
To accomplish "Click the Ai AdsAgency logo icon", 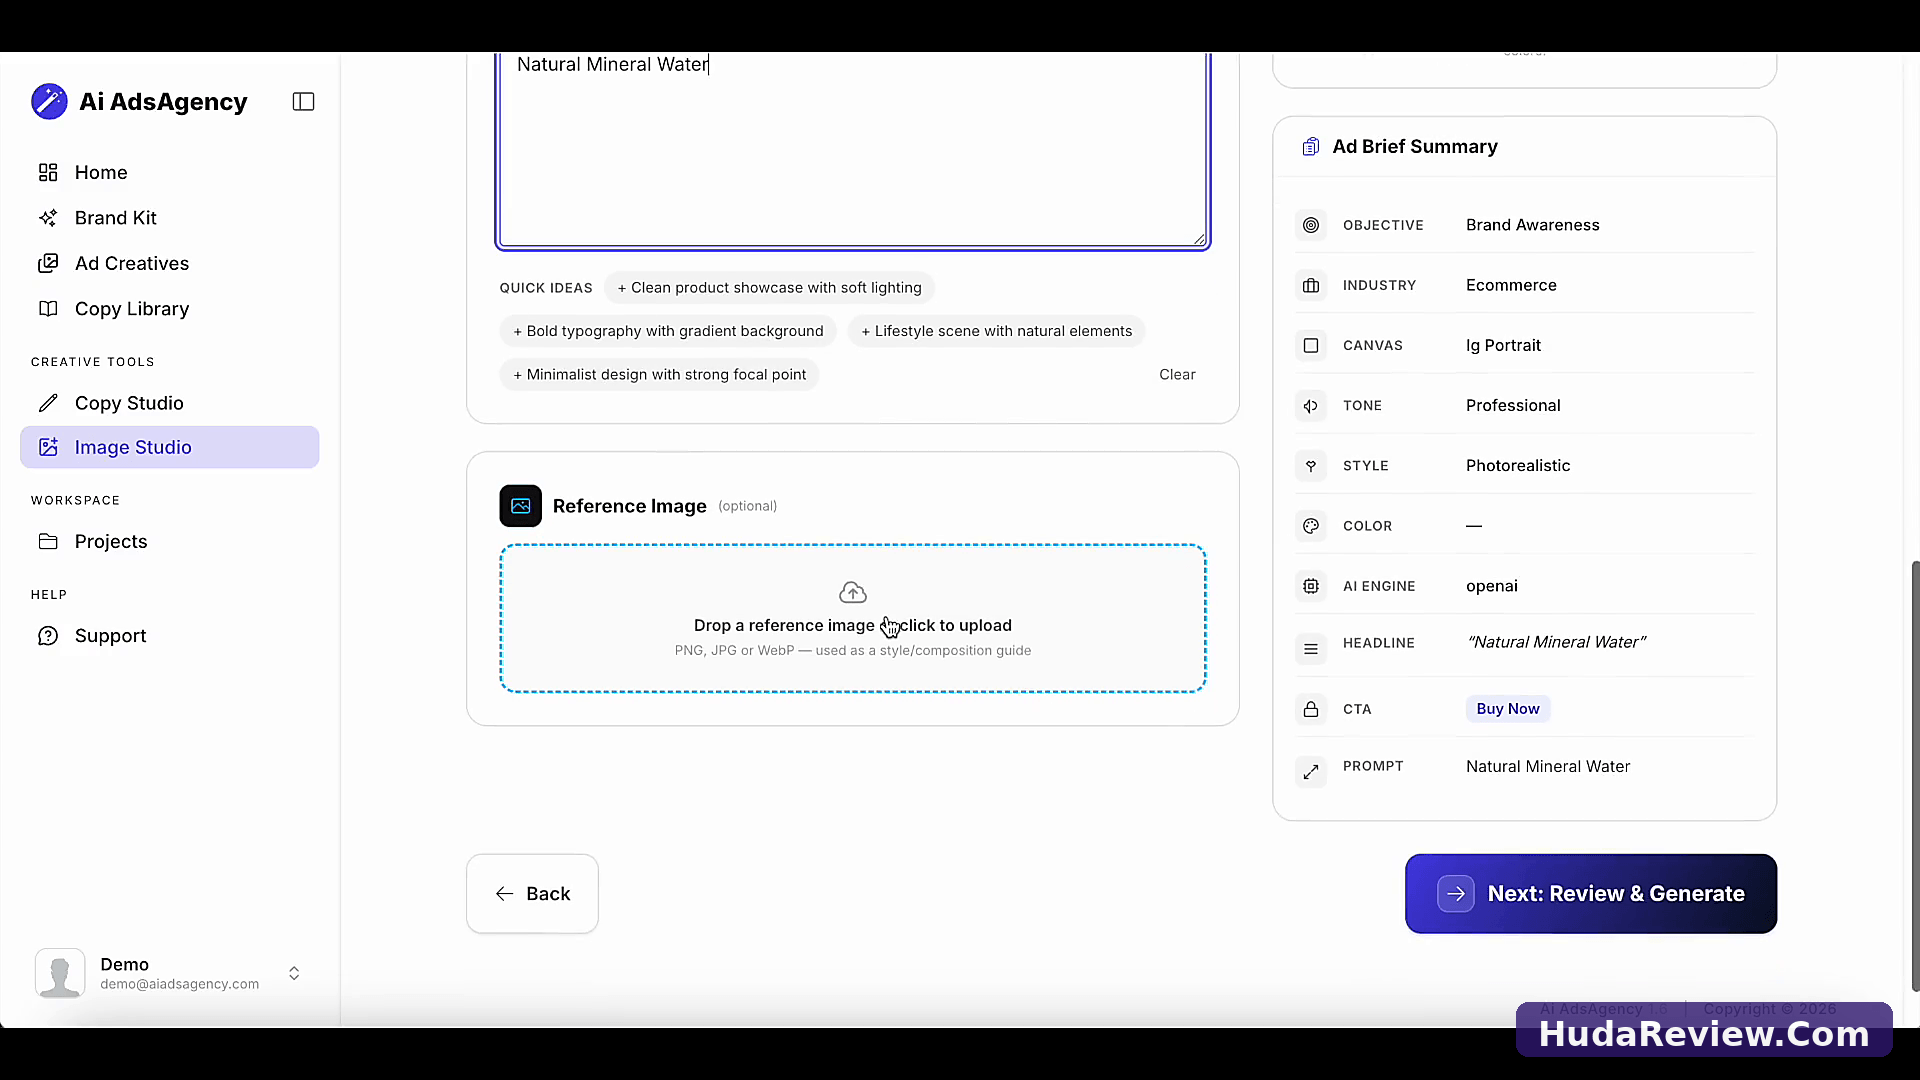I will [49, 102].
